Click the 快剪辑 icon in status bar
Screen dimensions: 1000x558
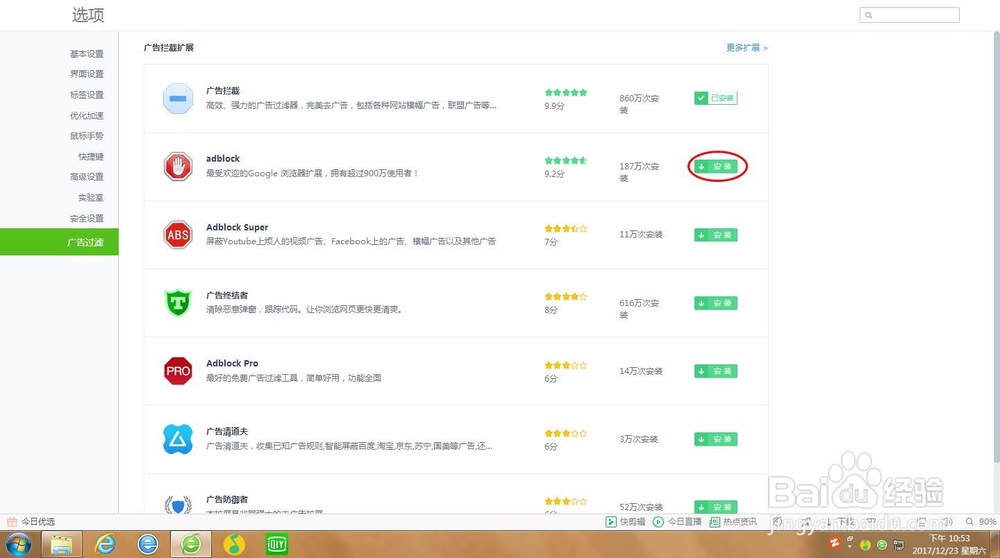pos(610,522)
